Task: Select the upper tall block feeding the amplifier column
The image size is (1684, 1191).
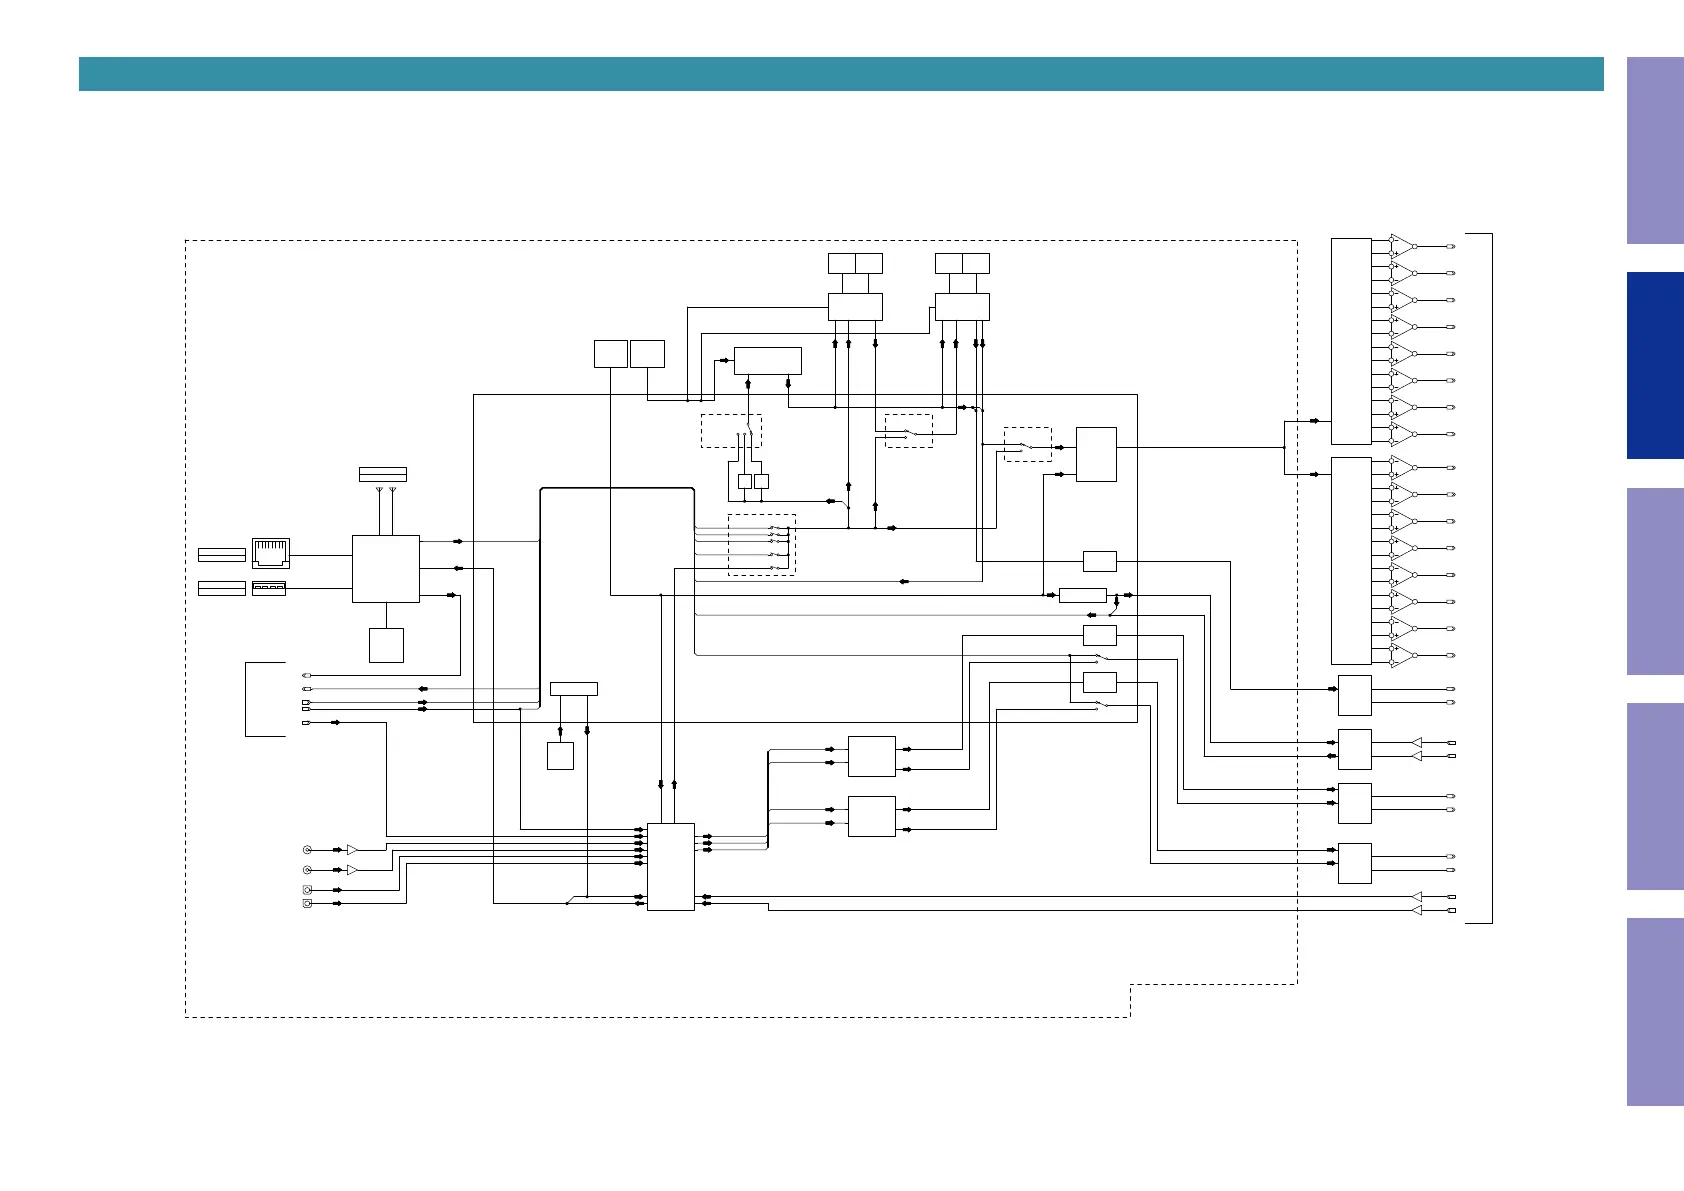Action: point(1351,342)
